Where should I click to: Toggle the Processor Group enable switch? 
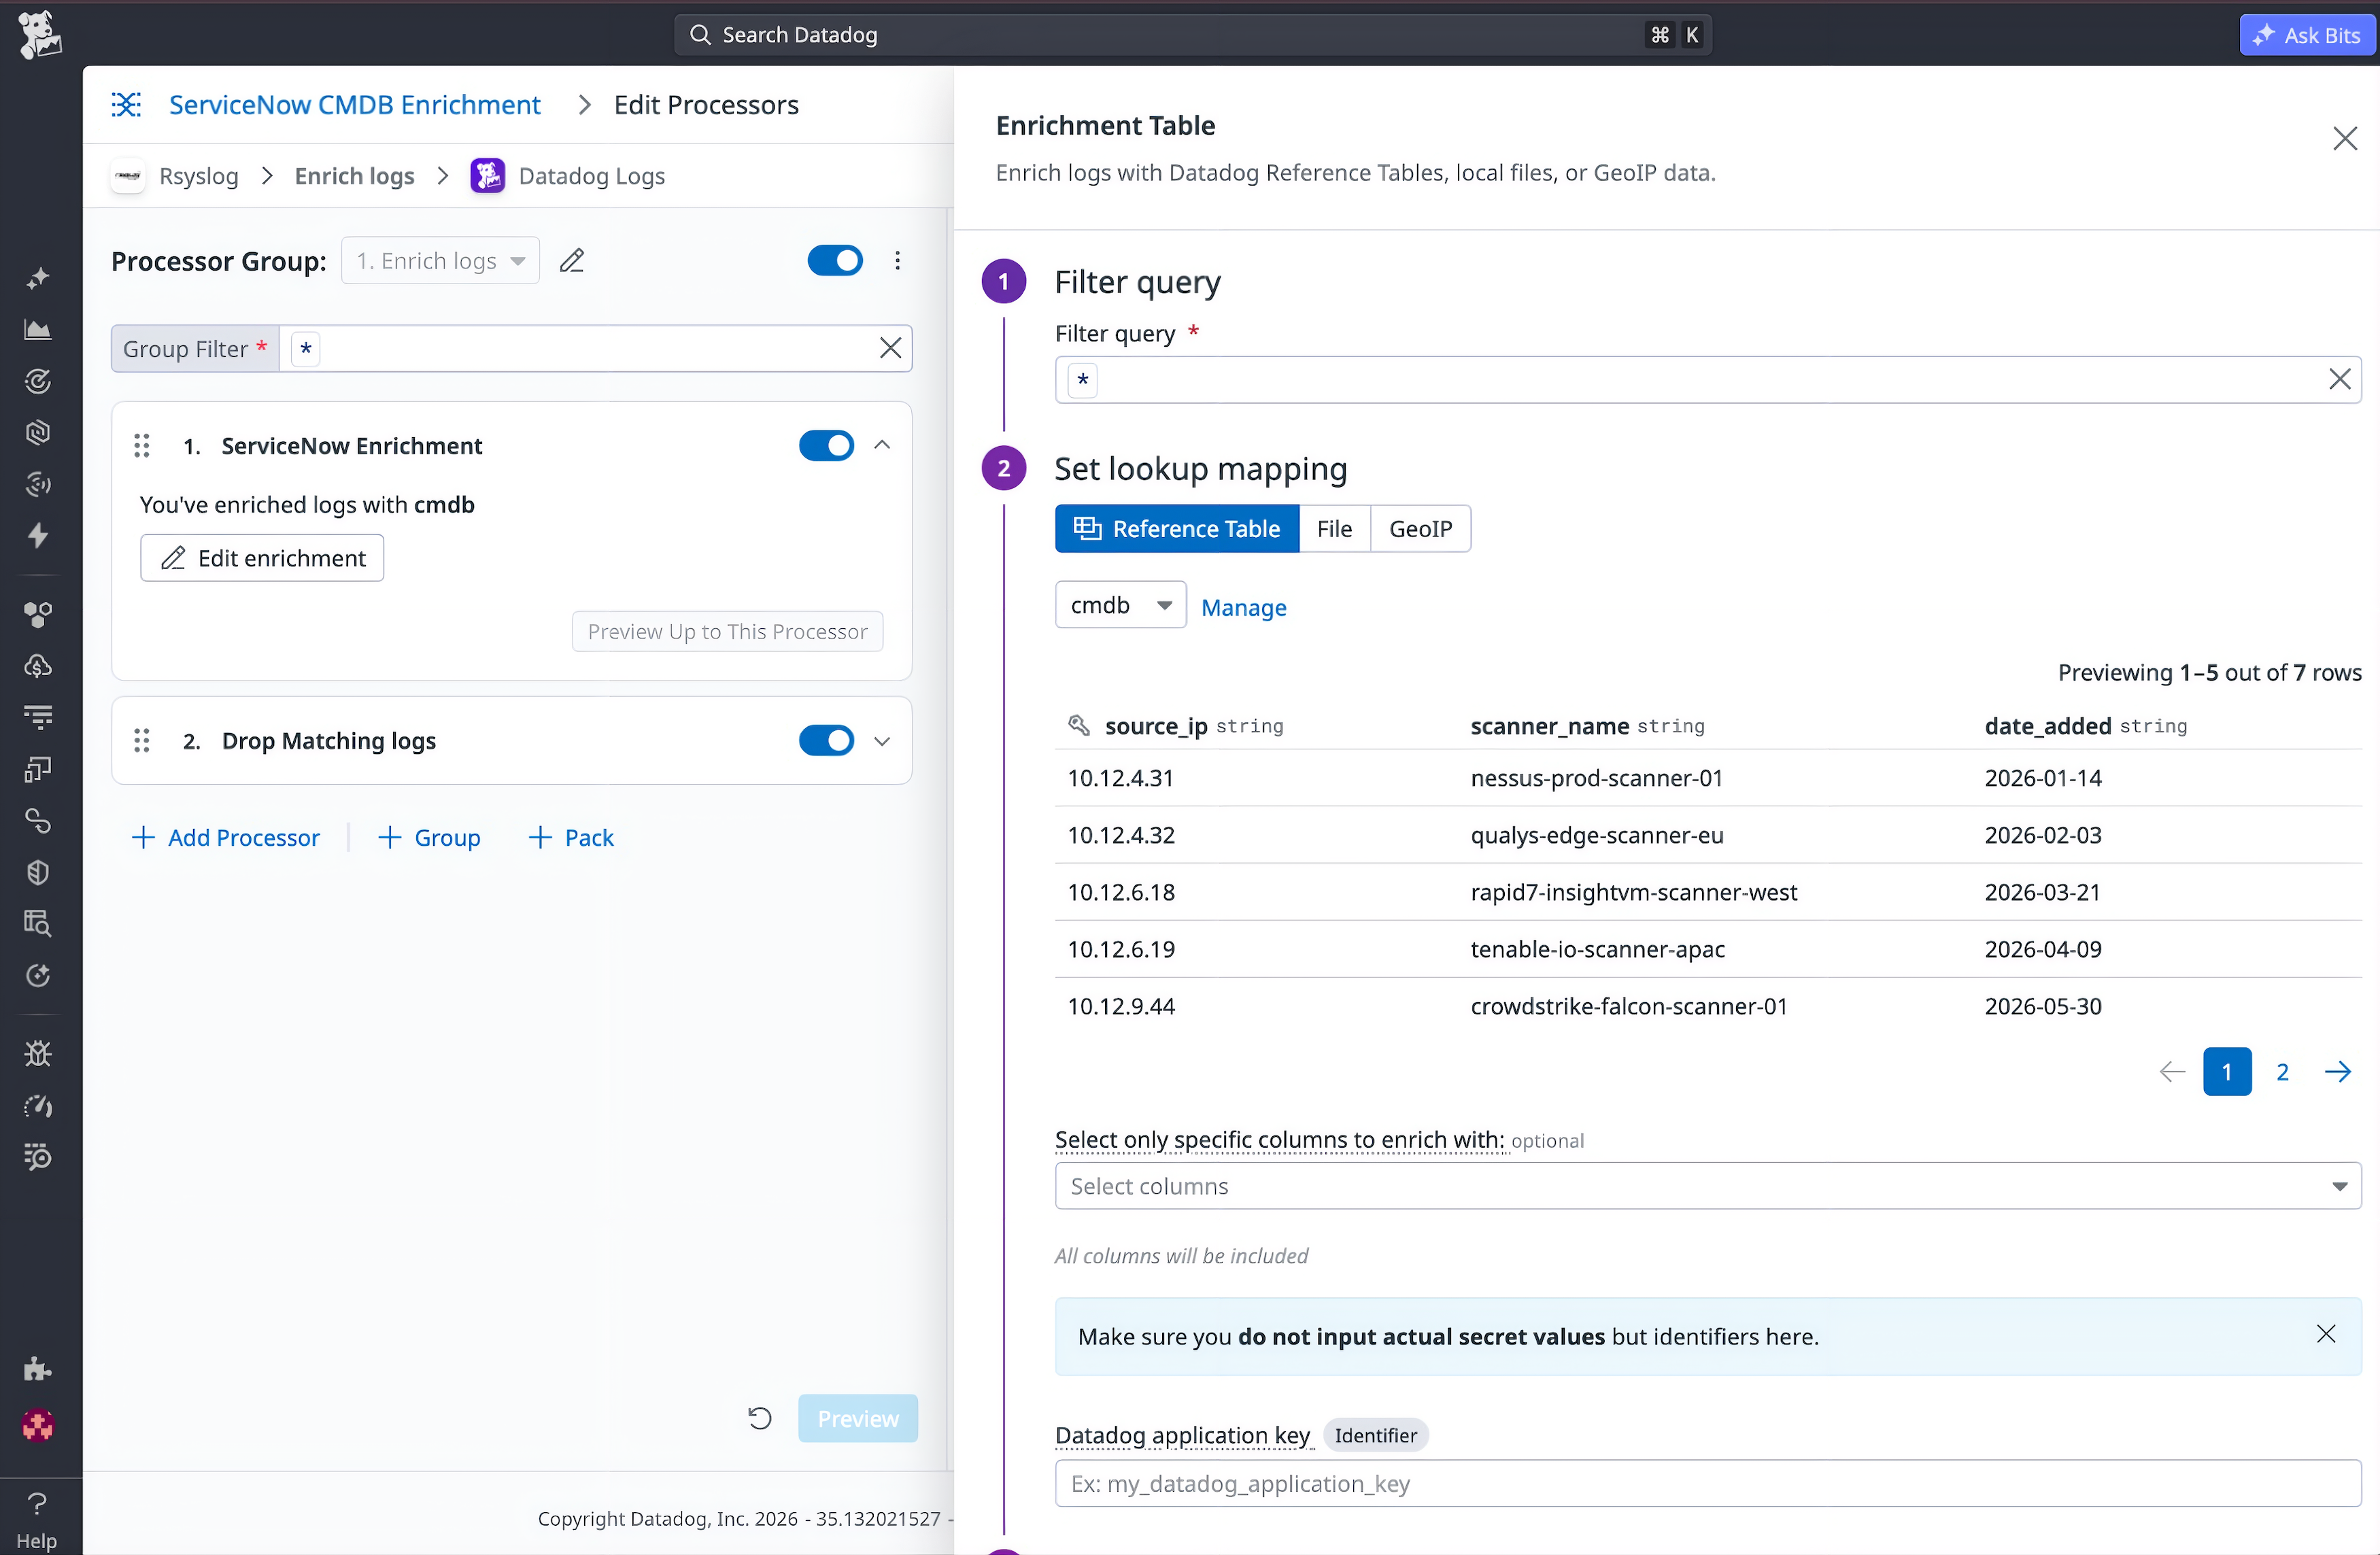point(835,261)
